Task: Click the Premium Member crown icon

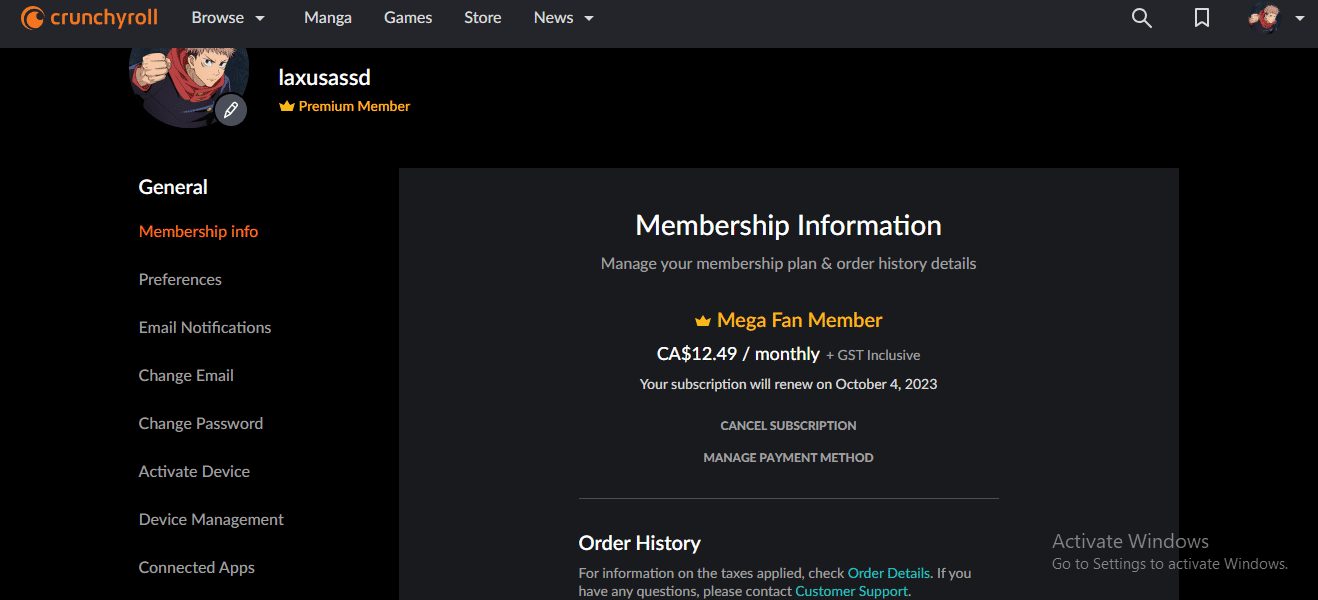Action: click(x=287, y=106)
